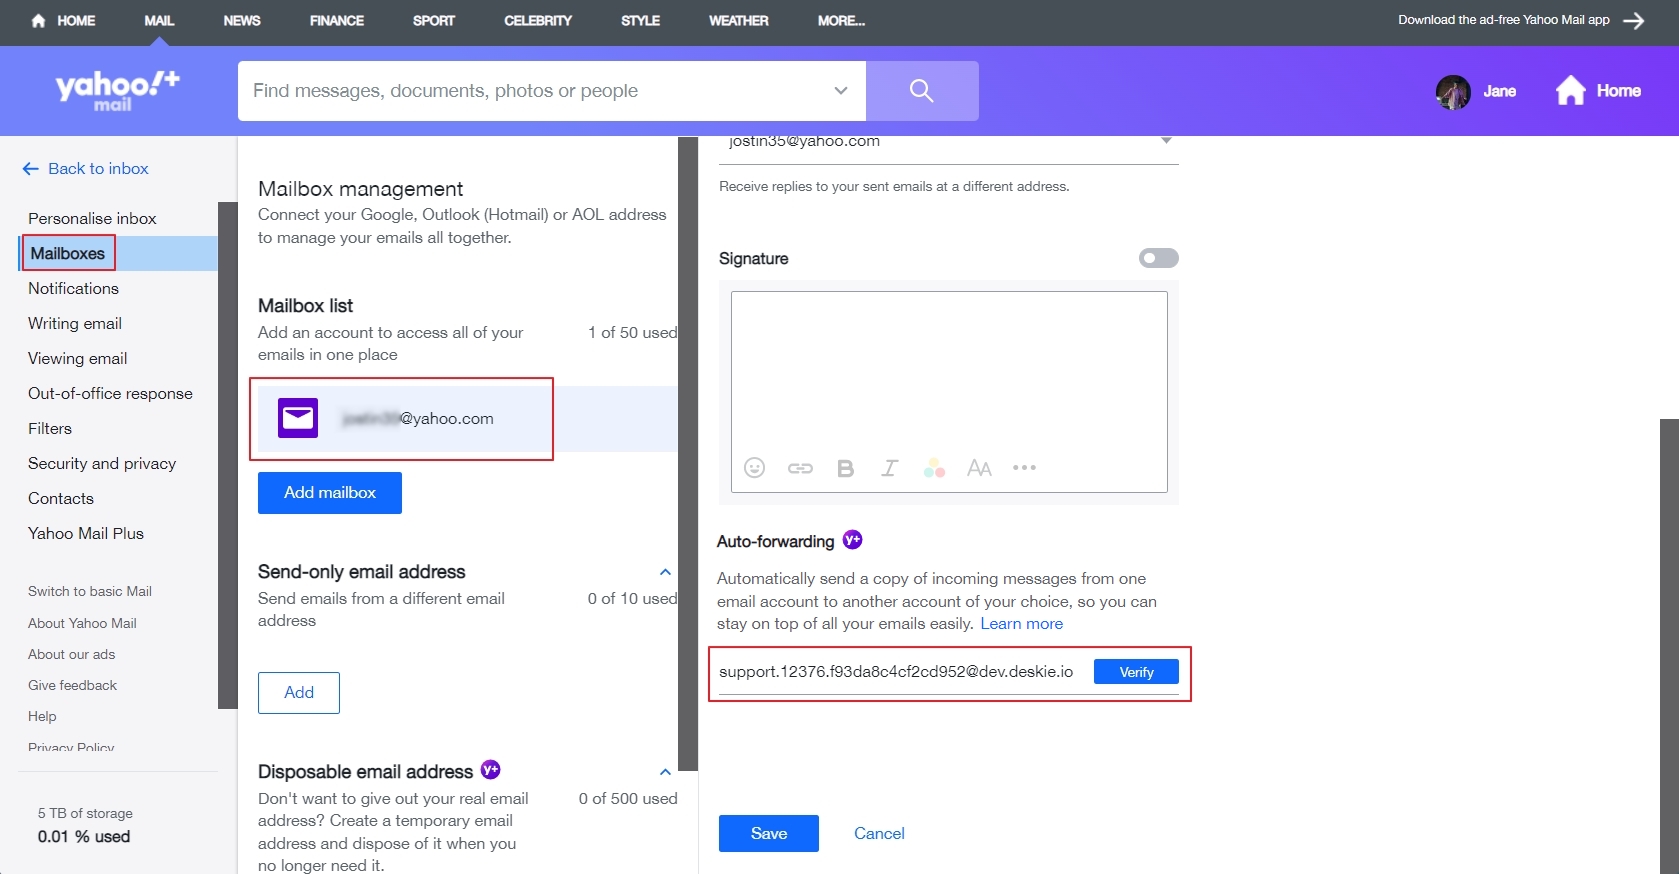Open the Learn more link
1679x874 pixels.
click(1021, 623)
